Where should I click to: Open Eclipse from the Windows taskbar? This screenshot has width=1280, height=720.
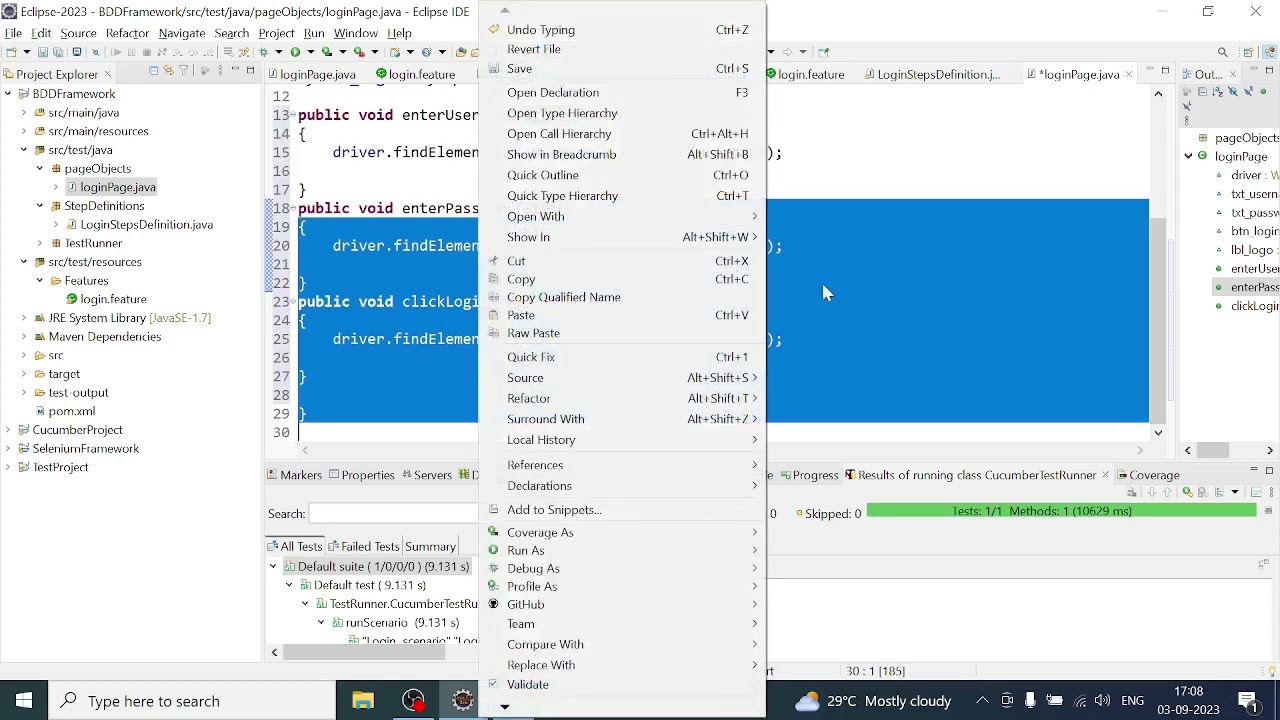pyautogui.click(x=463, y=701)
